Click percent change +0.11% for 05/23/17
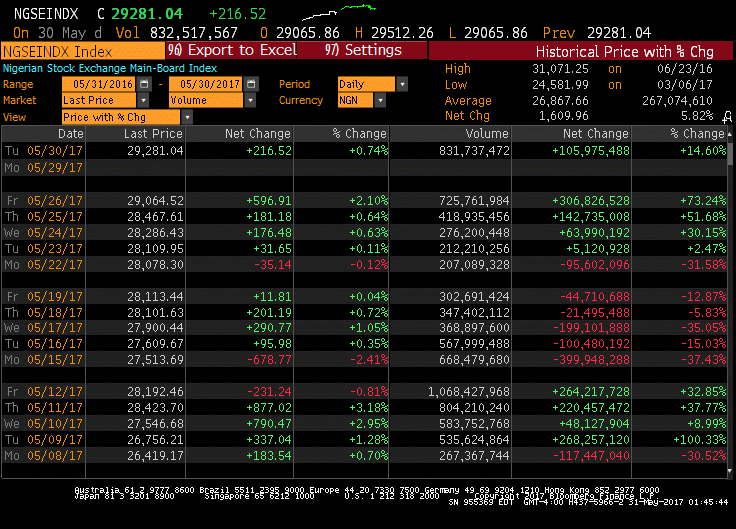736x529 pixels. (368, 249)
